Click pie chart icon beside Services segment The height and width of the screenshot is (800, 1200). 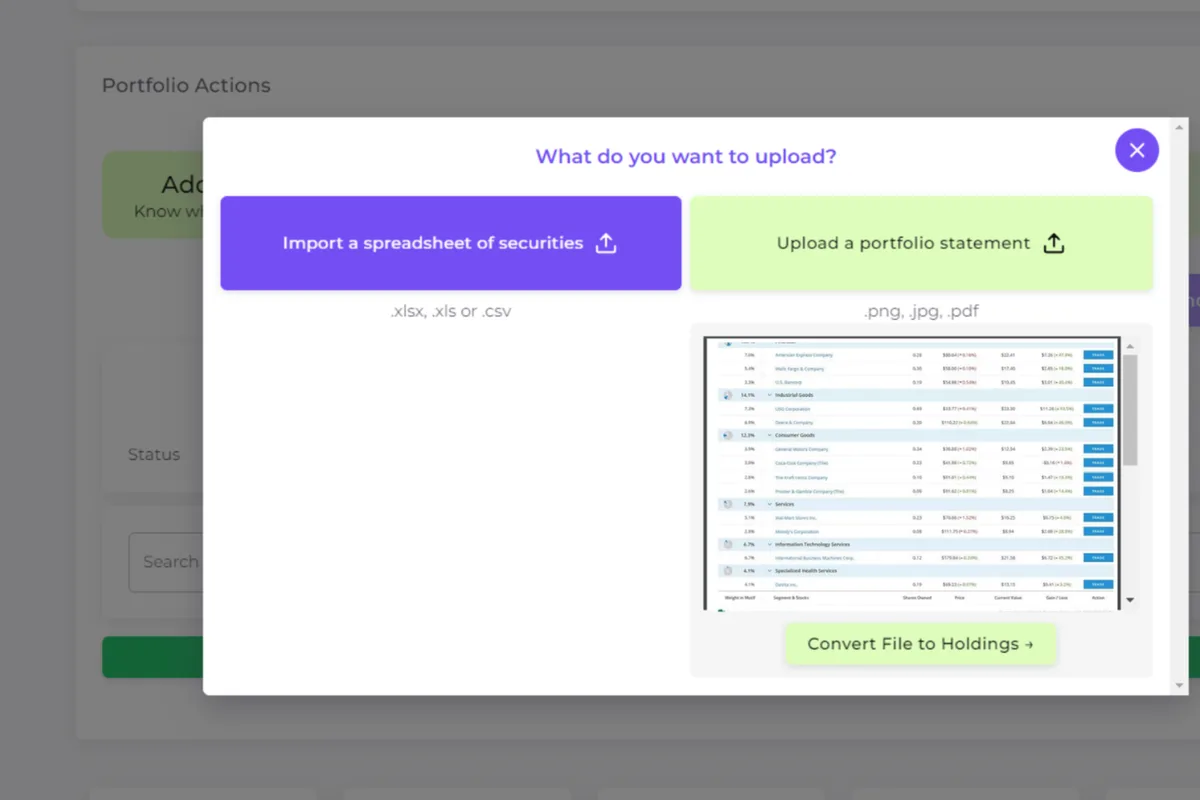pos(727,504)
